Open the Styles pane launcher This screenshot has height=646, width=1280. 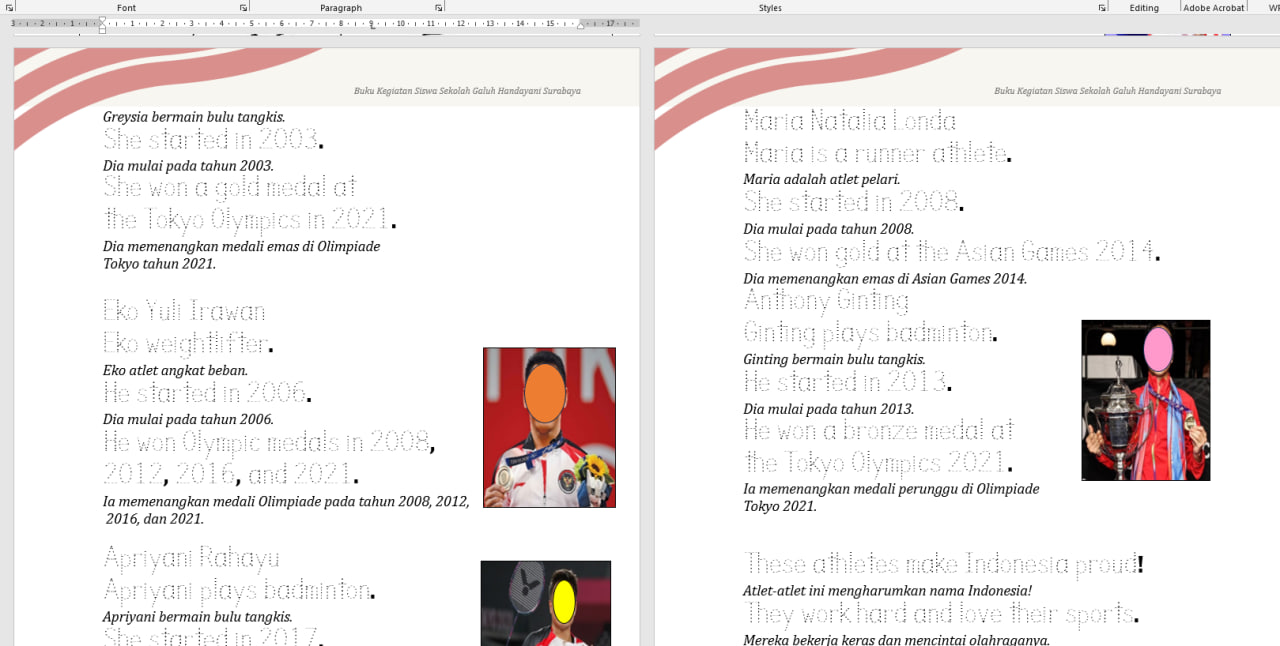1102,8
